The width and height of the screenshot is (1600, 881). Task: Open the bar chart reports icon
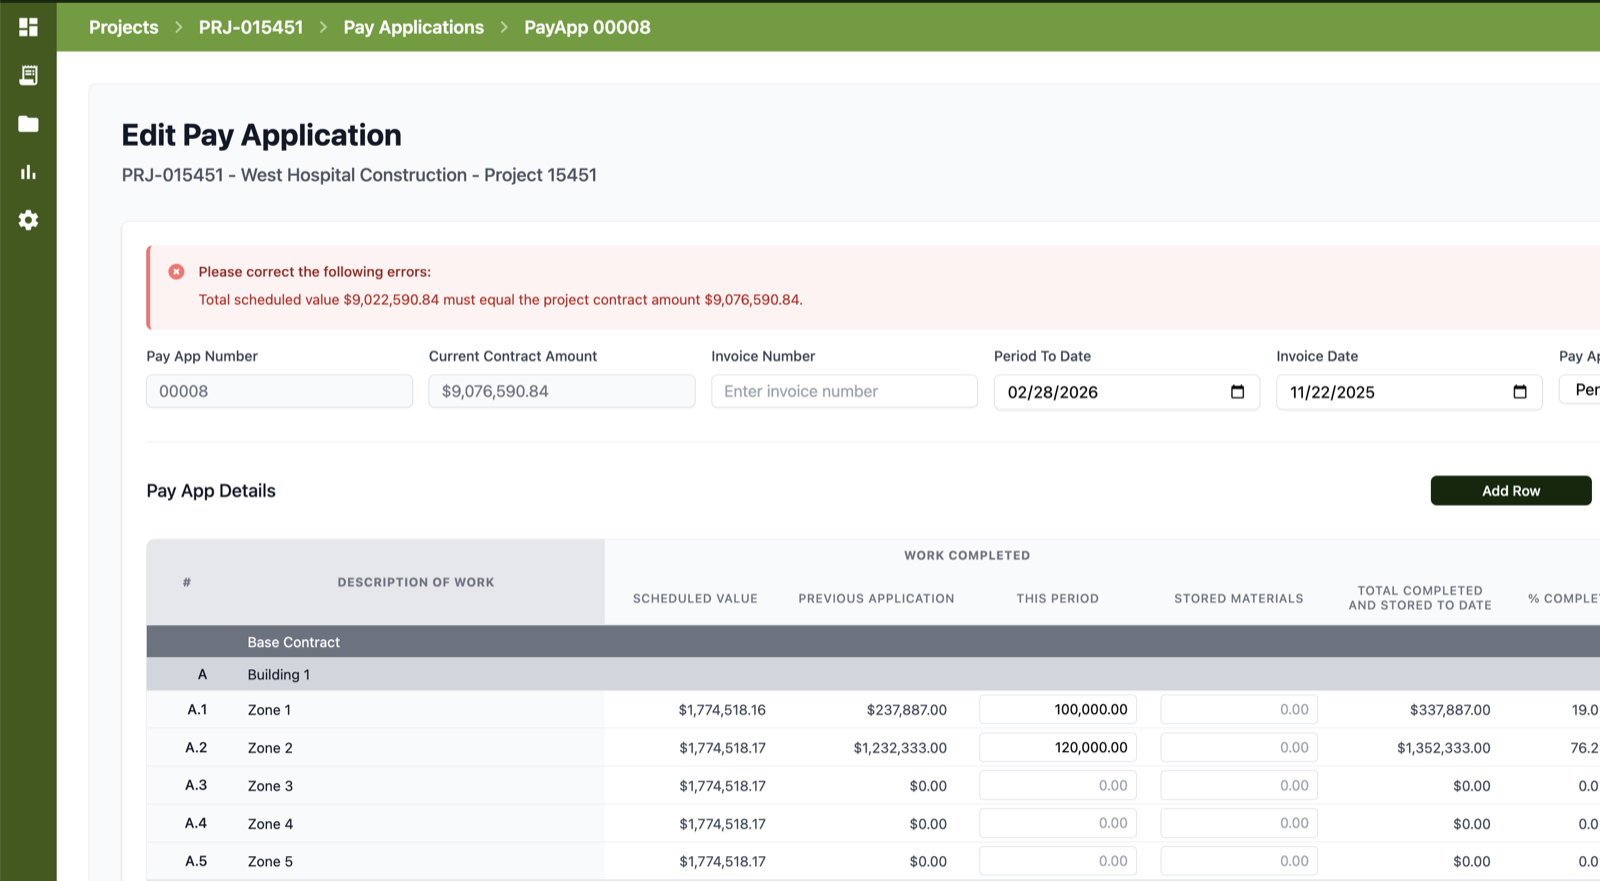pos(28,172)
